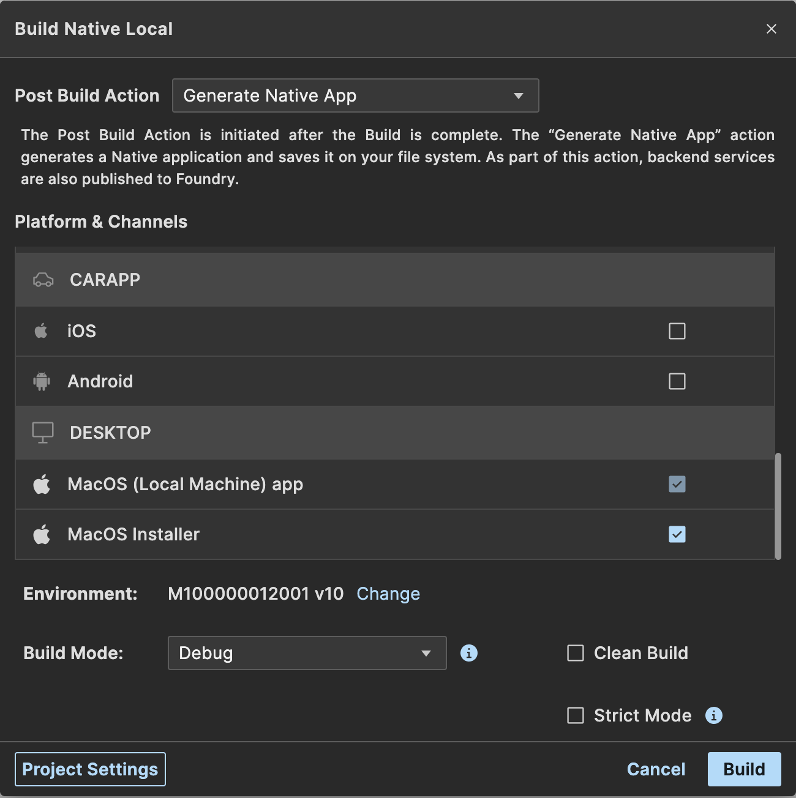Enable the iOS platform checkbox
The width and height of the screenshot is (796, 798).
pos(677,331)
